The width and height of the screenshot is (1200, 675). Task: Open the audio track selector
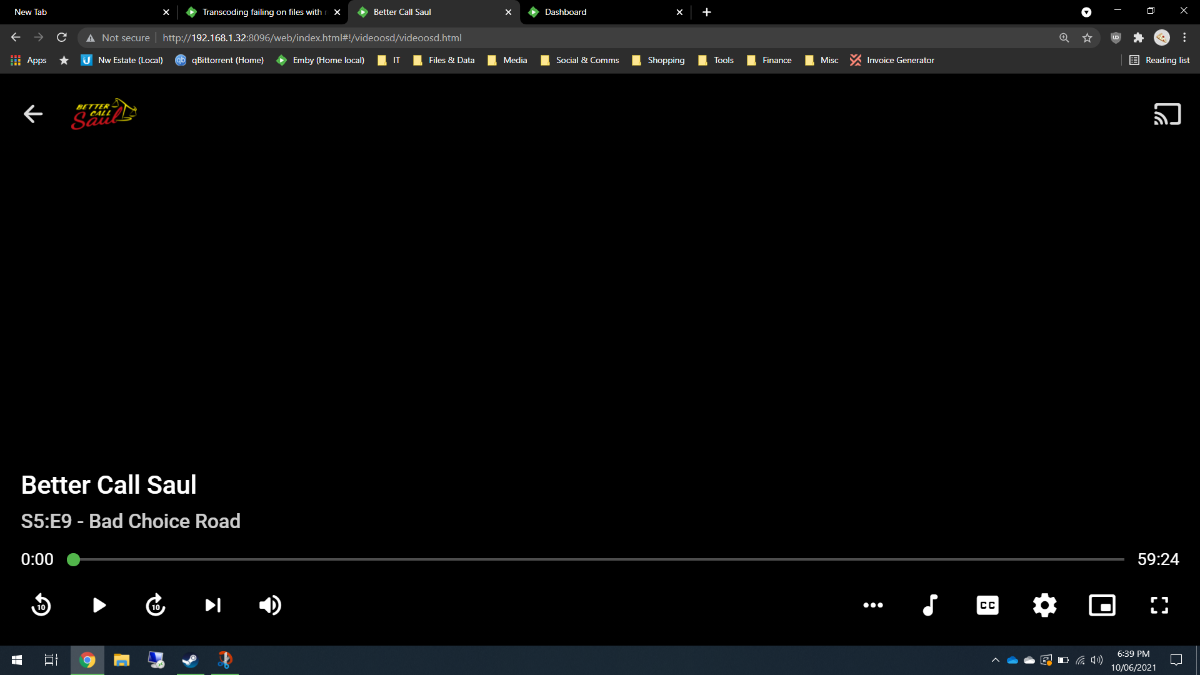[x=930, y=604]
